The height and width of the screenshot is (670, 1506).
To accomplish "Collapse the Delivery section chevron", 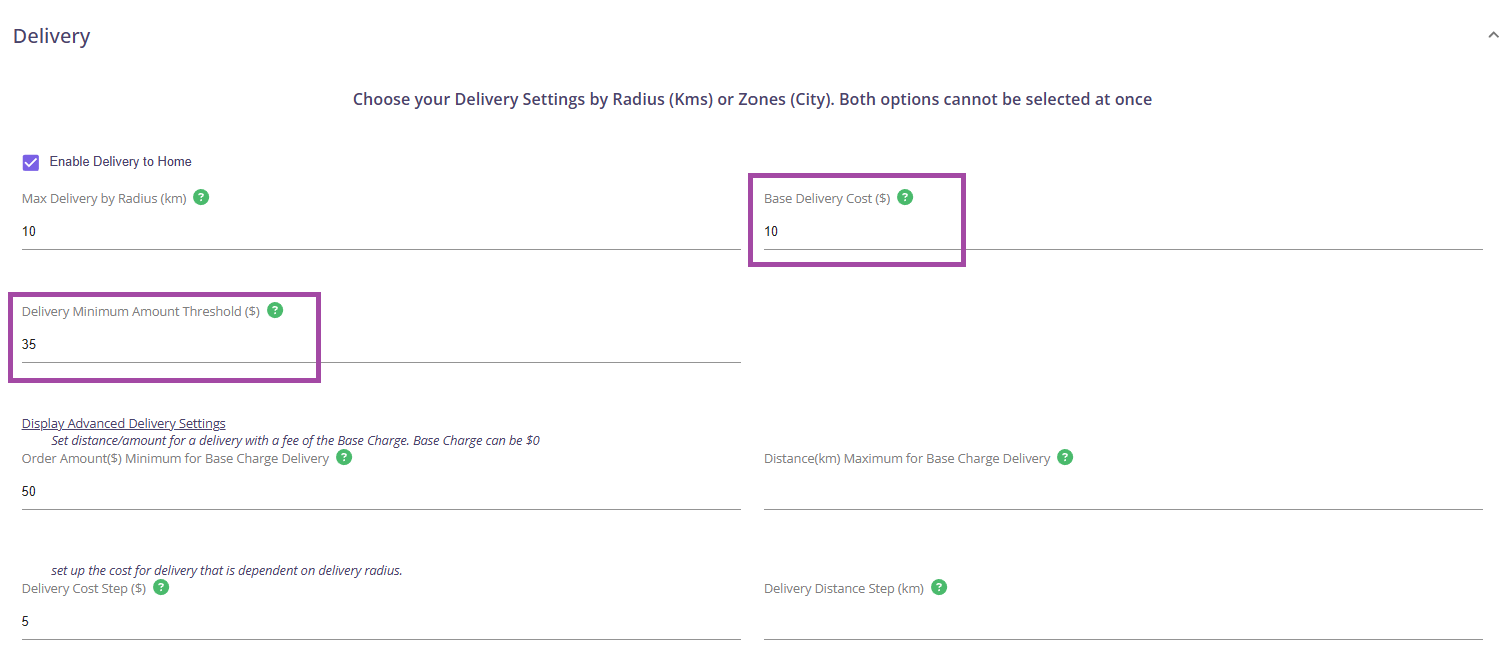I will tap(1493, 36).
